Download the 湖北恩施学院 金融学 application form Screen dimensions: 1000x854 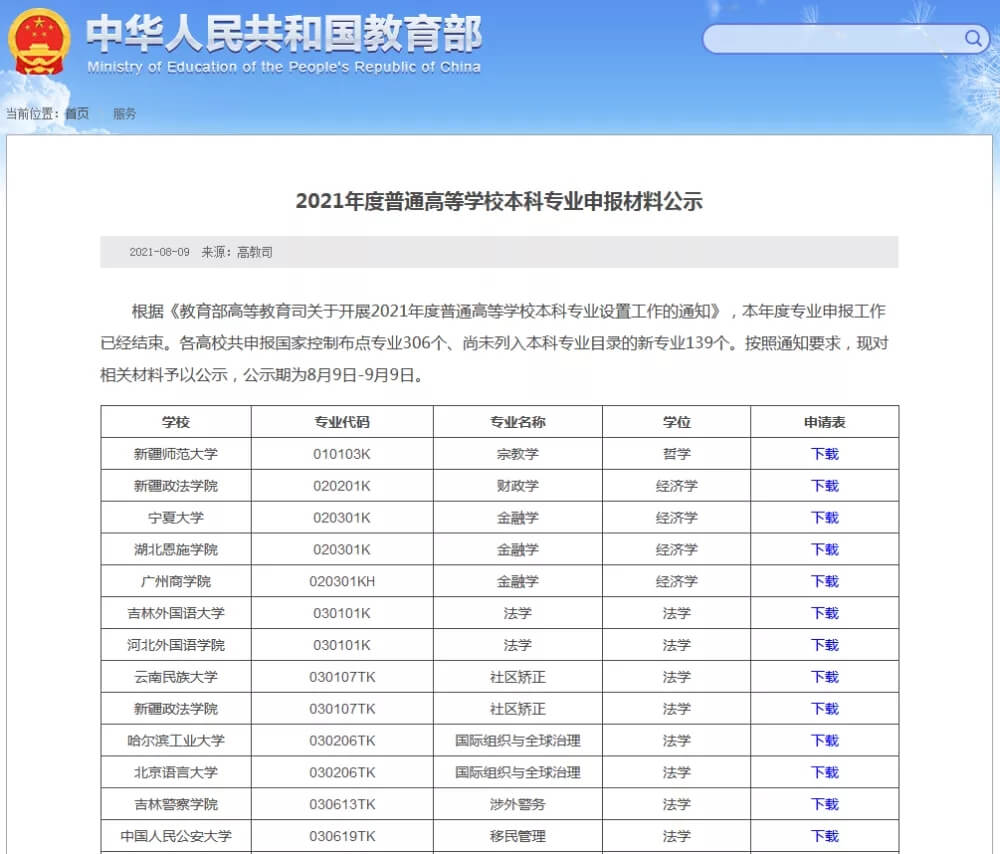tap(824, 549)
